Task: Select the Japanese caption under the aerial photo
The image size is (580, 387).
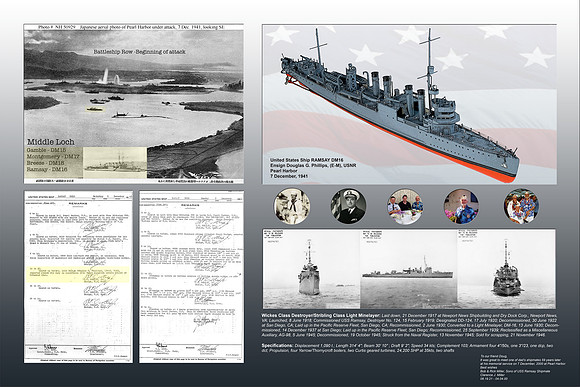Action: click(134, 181)
